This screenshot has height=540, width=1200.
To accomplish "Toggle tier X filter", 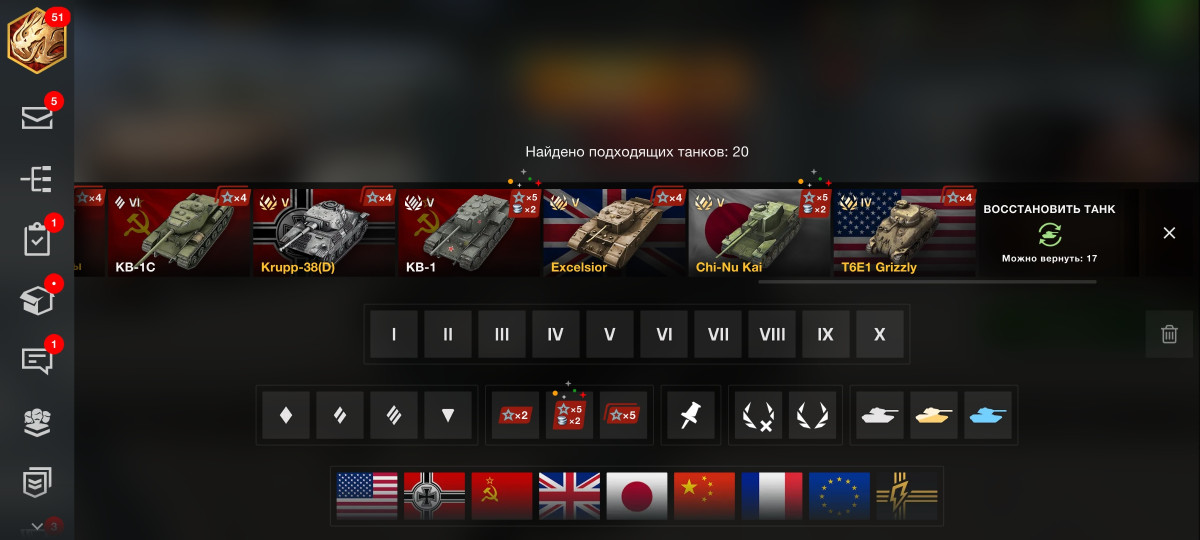I will click(x=880, y=334).
